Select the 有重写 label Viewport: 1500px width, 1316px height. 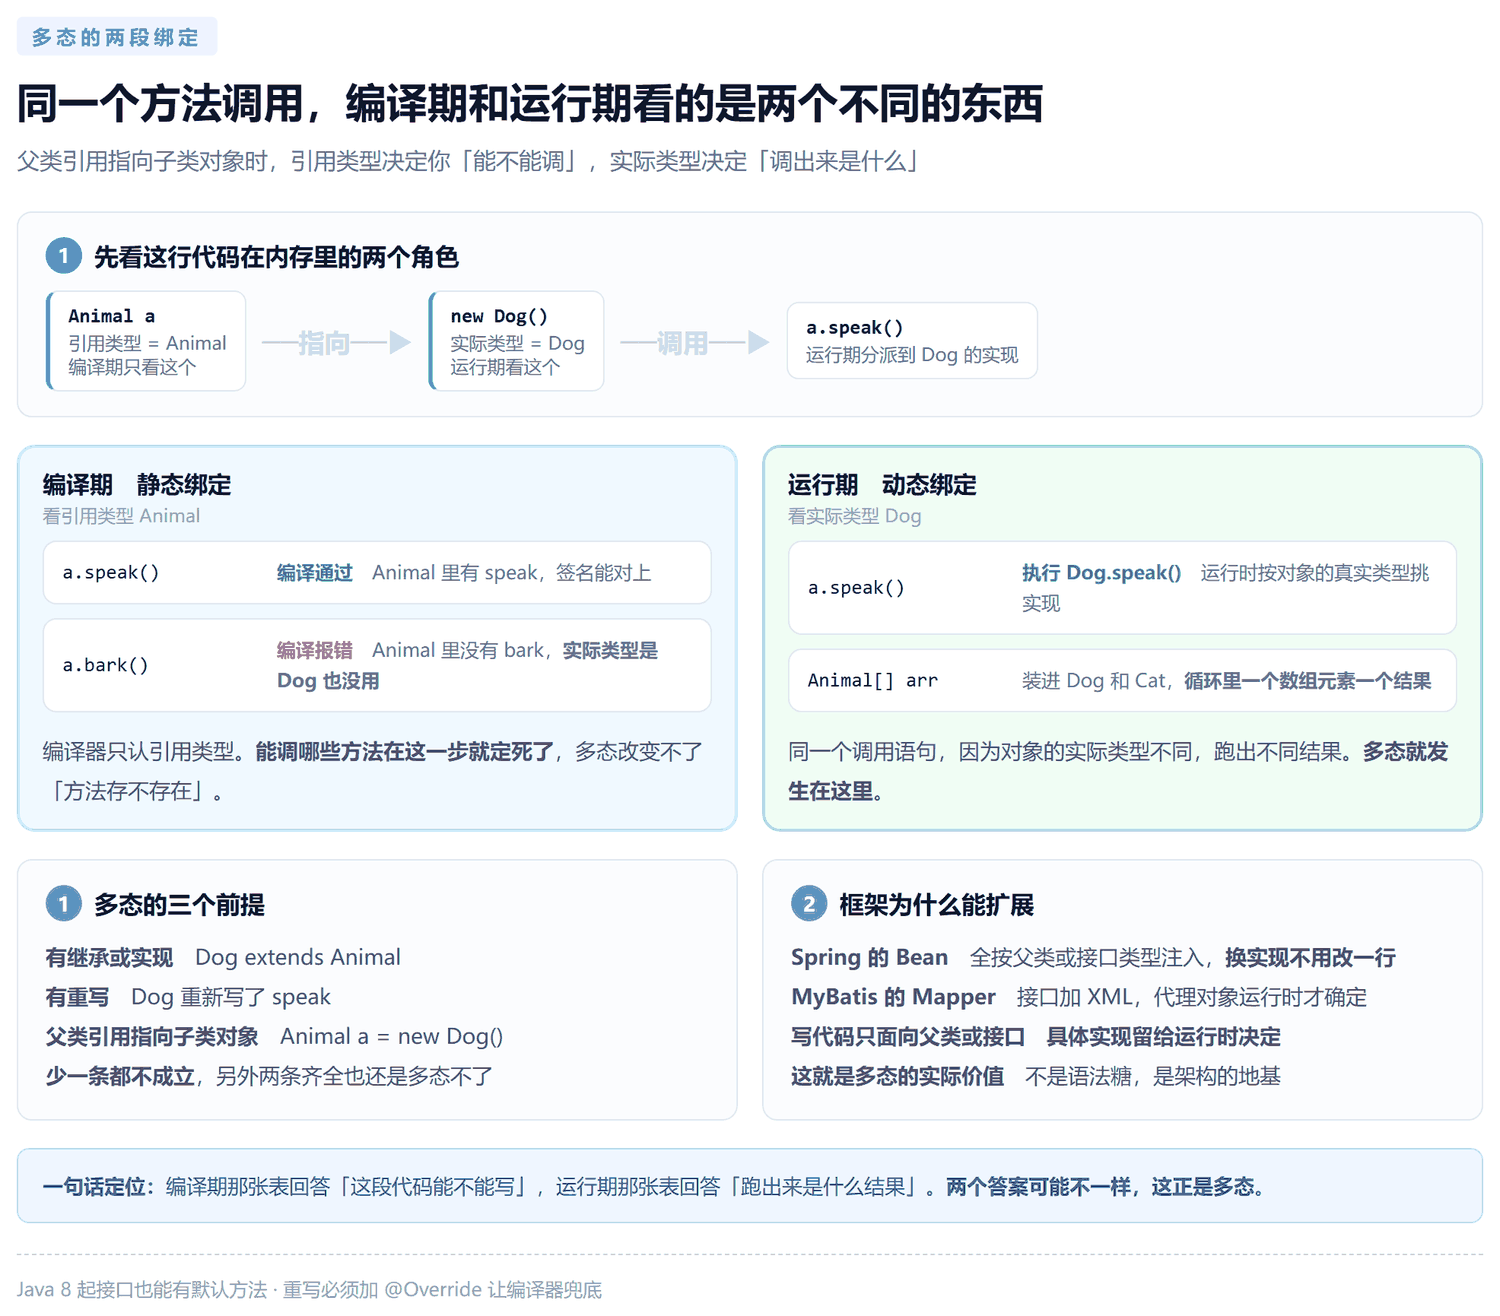click(77, 997)
